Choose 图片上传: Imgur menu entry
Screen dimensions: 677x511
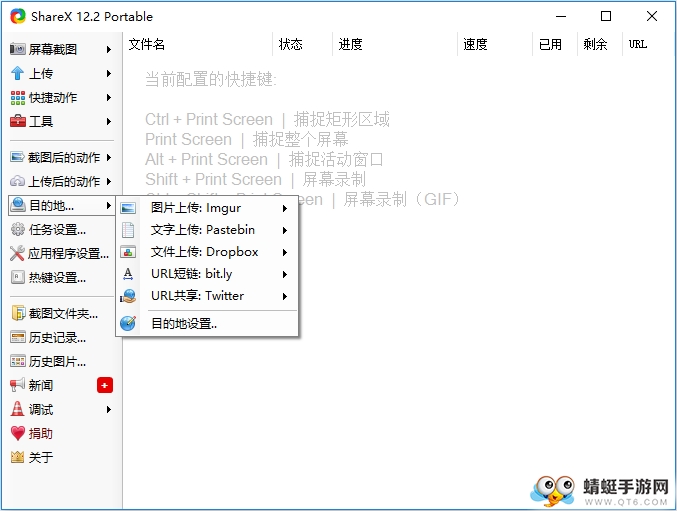coord(207,208)
